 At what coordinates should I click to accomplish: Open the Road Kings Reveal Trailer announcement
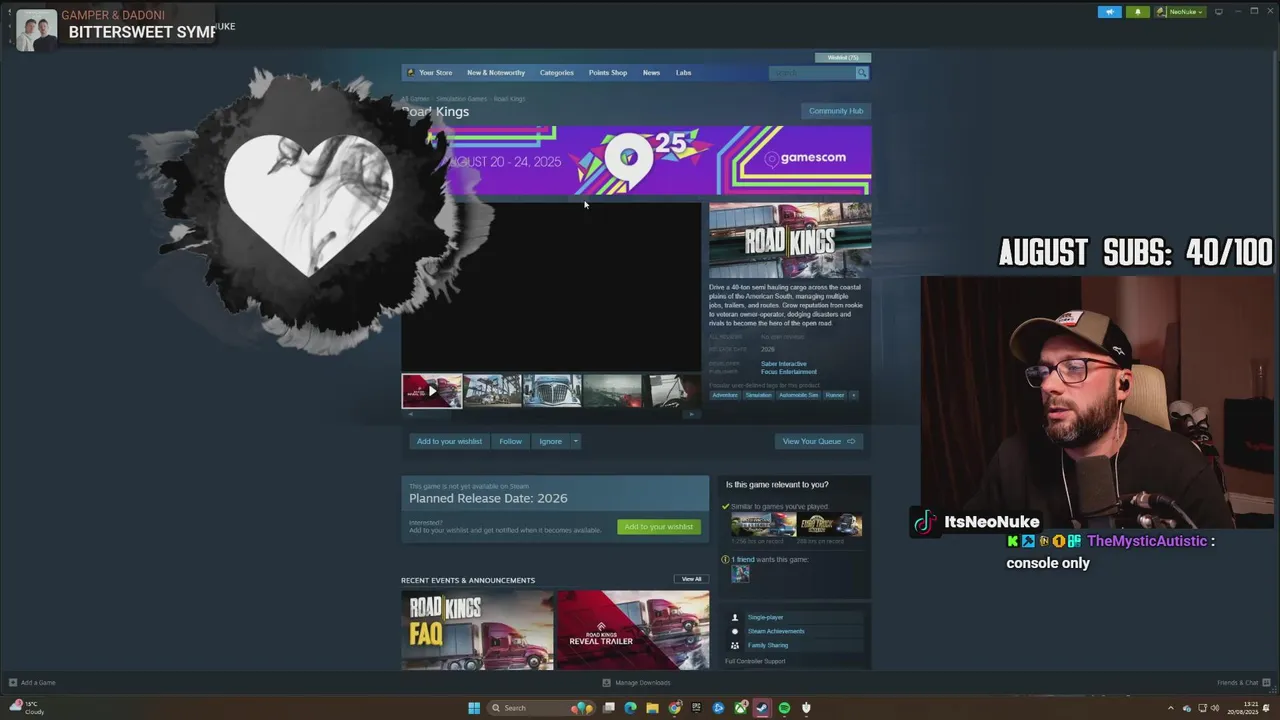633,630
